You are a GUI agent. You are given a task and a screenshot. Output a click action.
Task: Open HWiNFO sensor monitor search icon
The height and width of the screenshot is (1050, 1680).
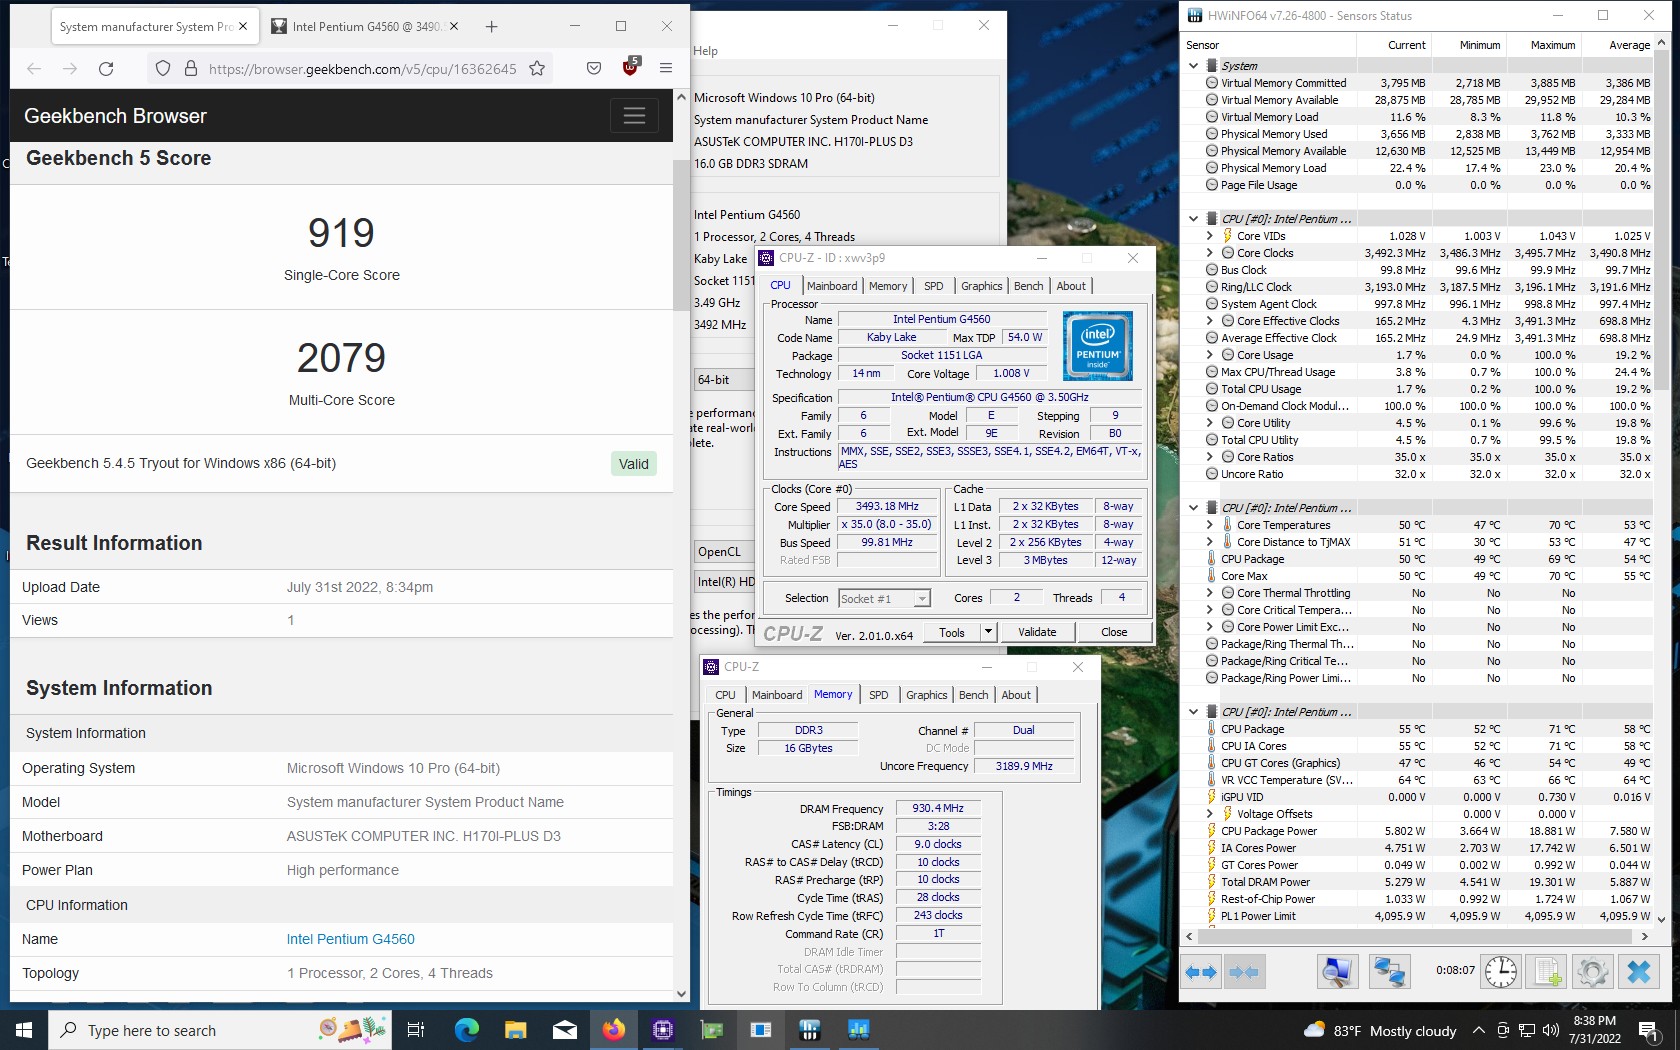[x=1337, y=971]
